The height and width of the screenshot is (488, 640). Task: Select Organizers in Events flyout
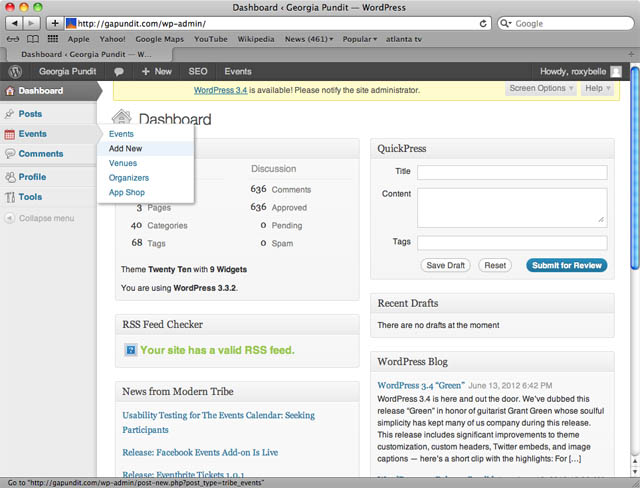click(129, 178)
